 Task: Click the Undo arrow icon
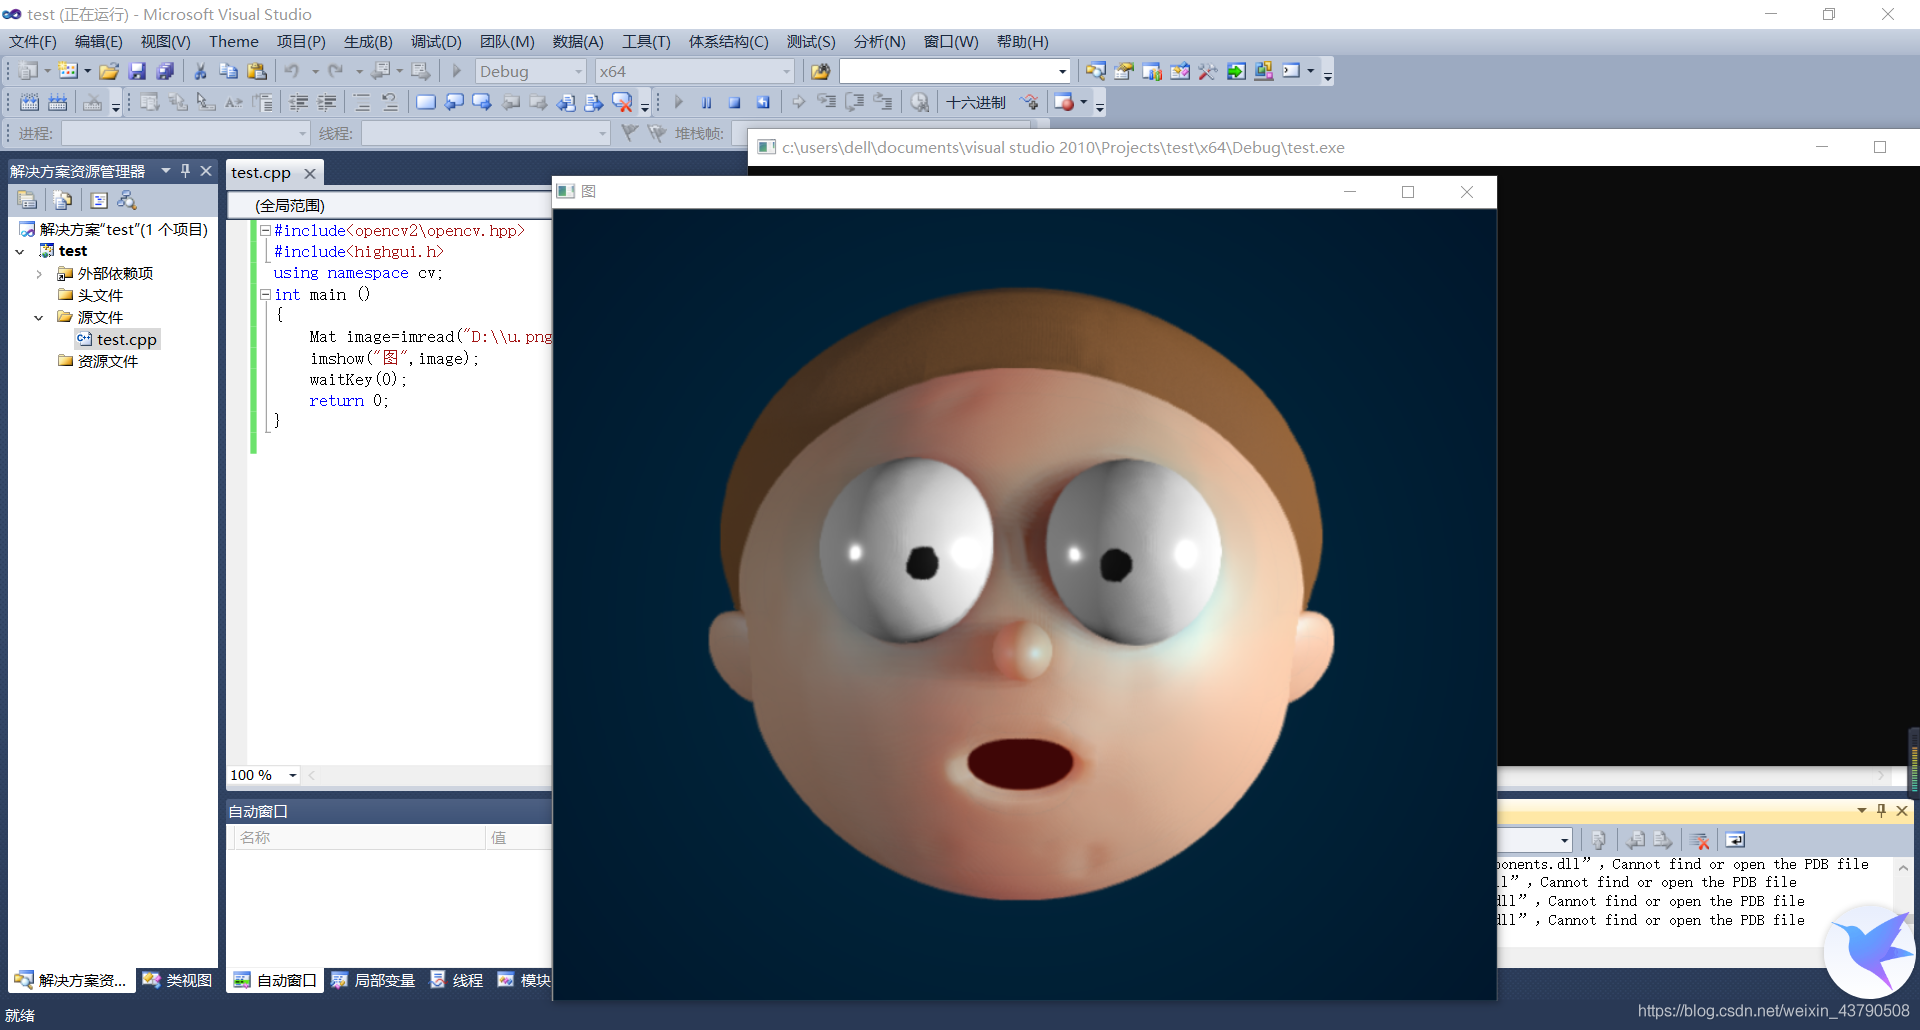pyautogui.click(x=292, y=72)
